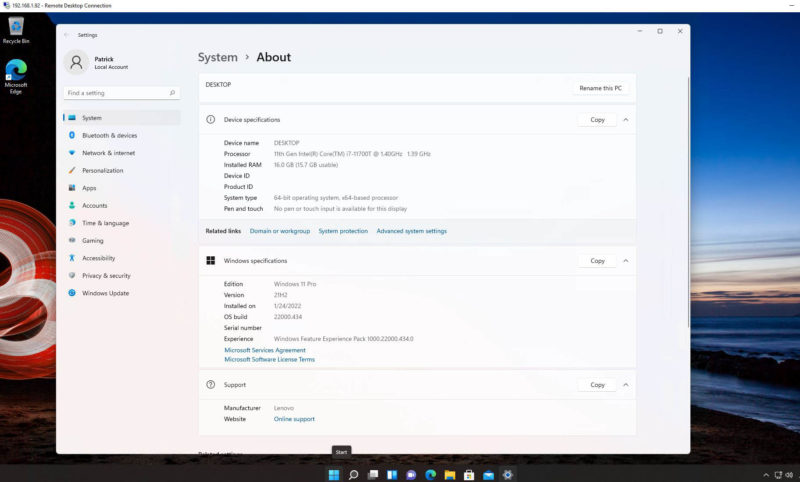Open File Explorer from the taskbar
The image size is (800, 482).
[x=450, y=474]
